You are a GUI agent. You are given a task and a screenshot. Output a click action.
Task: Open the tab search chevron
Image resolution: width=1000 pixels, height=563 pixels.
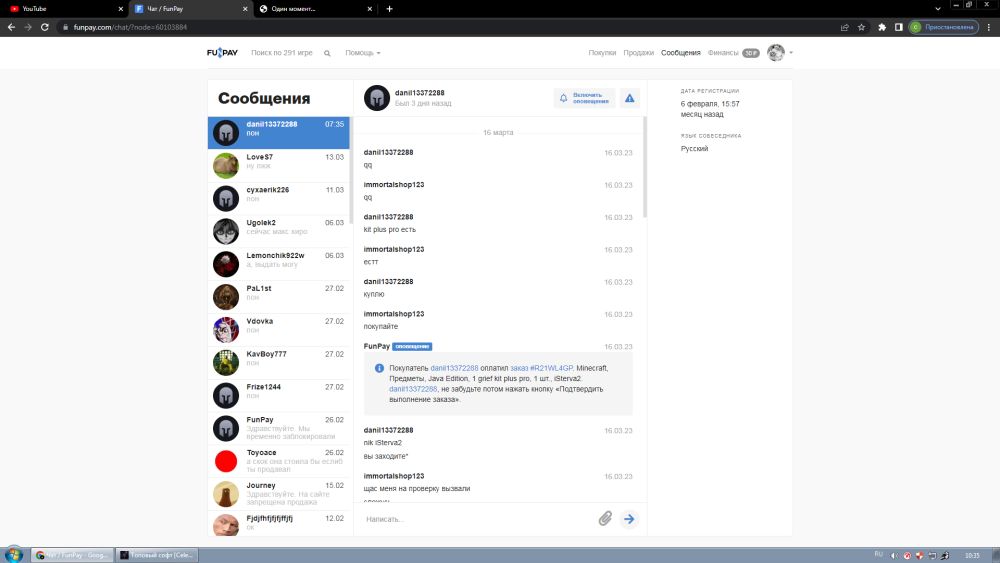tap(938, 9)
